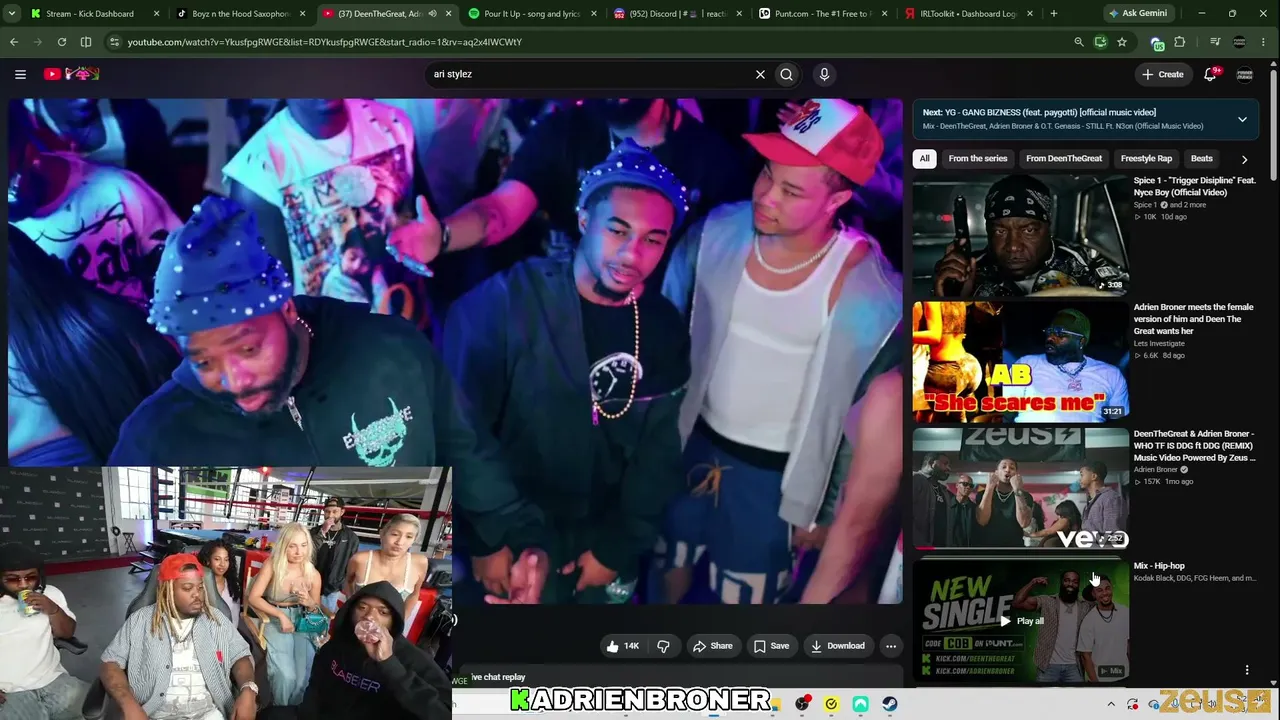
Task: Switch to the Stream - Kick Dashboard tab
Action: point(90,14)
